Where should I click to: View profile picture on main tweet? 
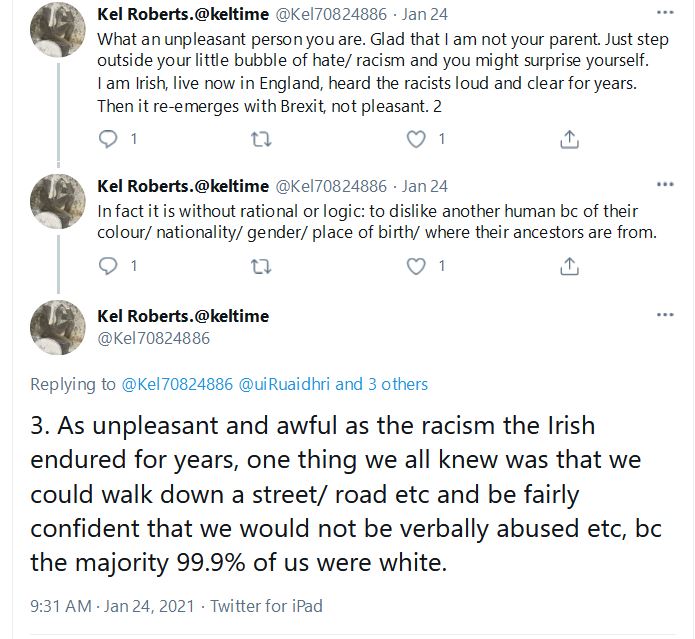(58, 327)
